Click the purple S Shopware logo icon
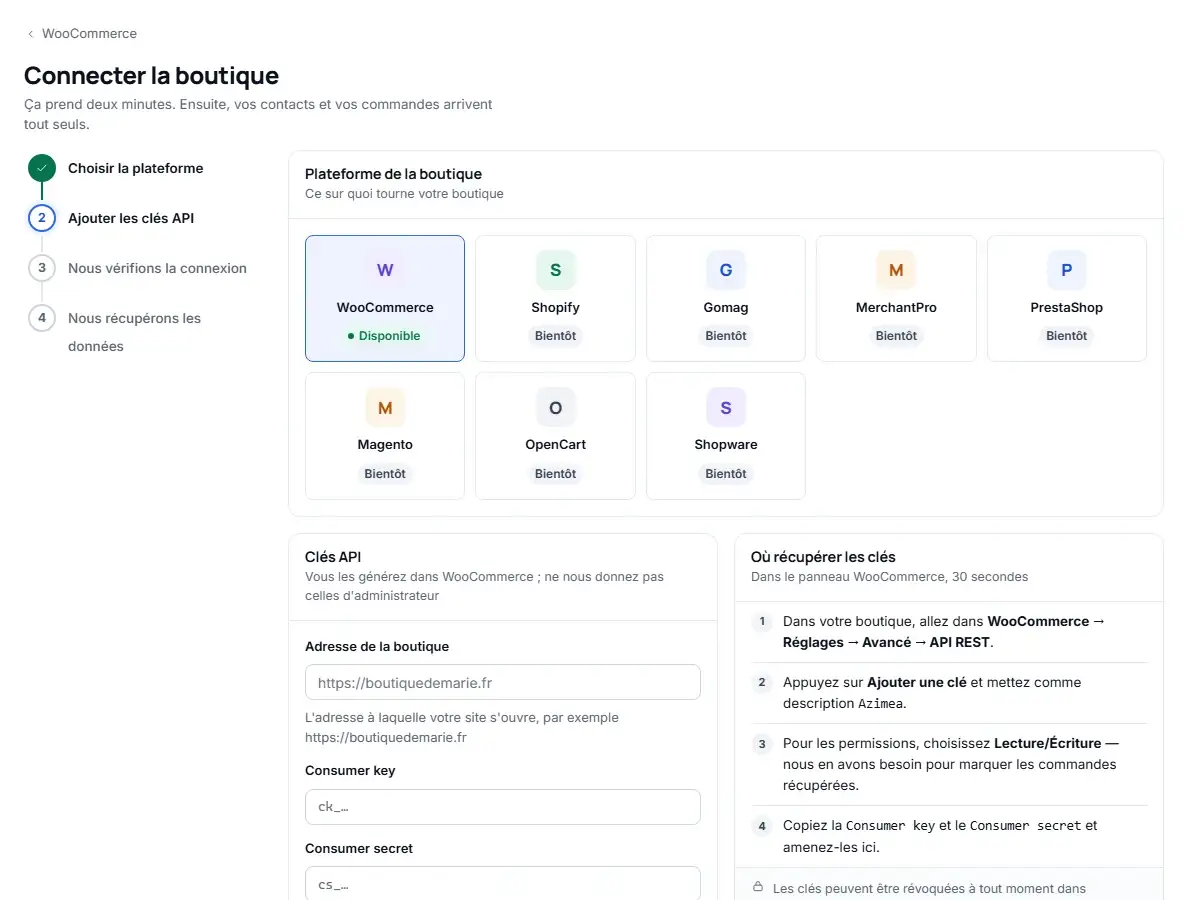This screenshot has width=1188, height=900. [726, 408]
